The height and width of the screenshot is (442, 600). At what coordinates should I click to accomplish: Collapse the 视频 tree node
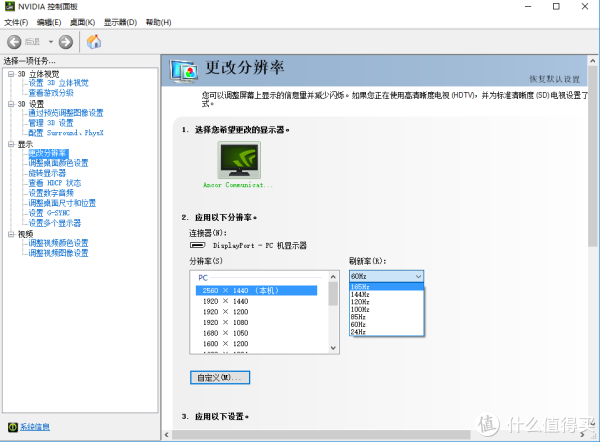[x=11, y=234]
